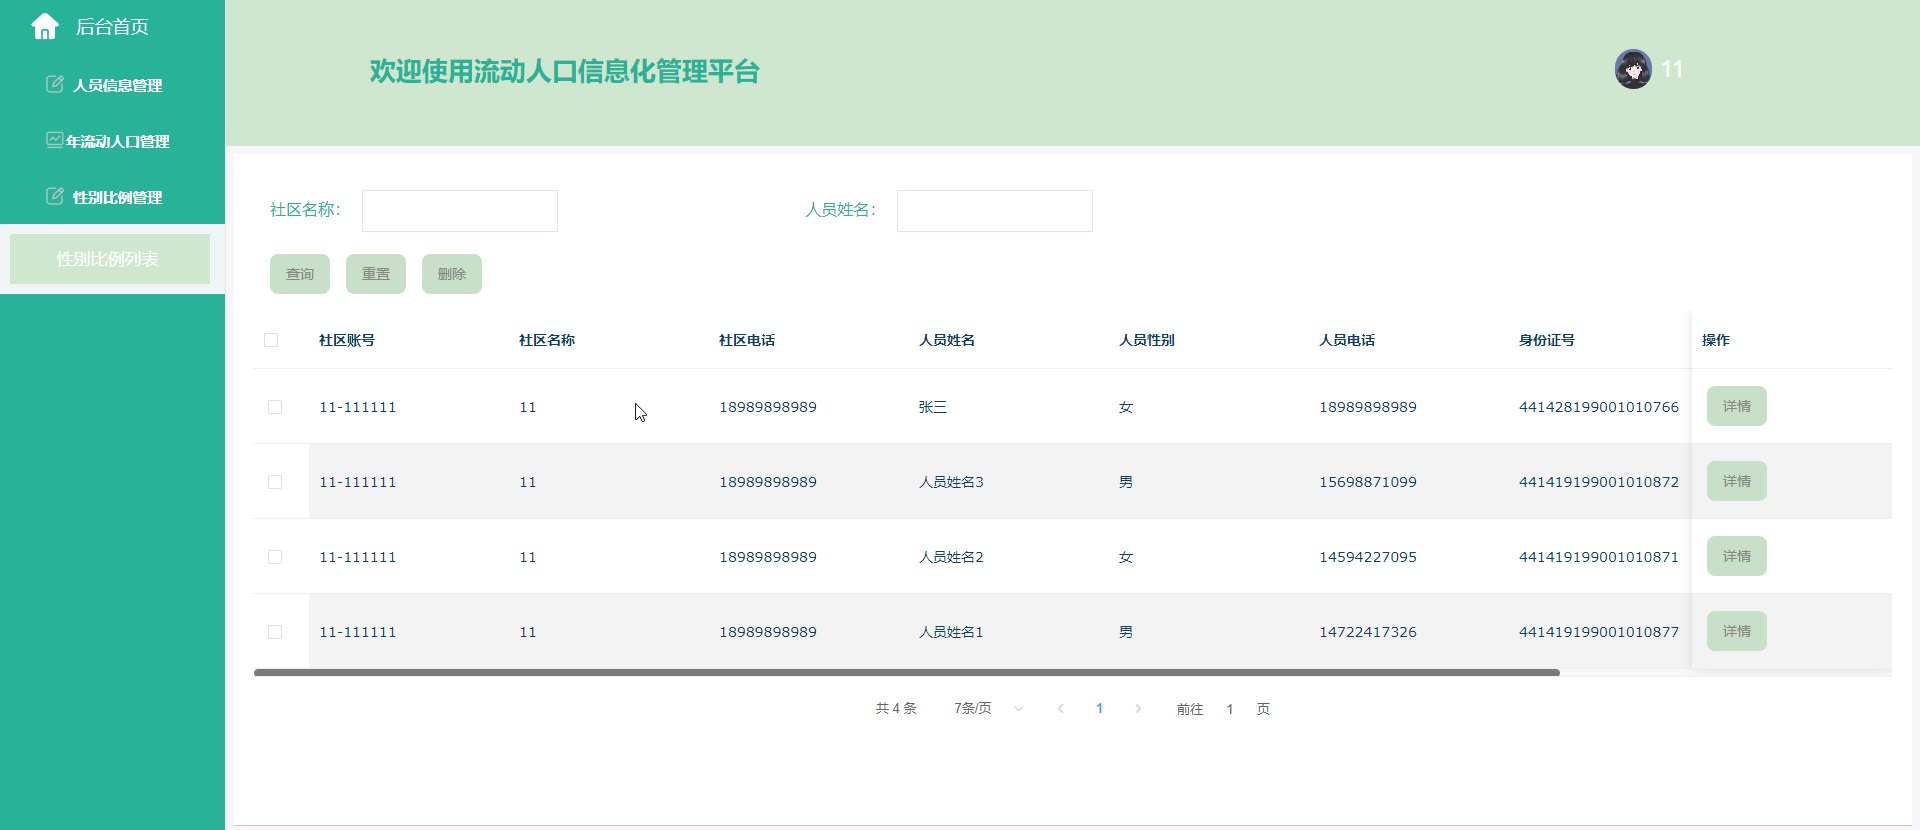Click the table's horizontal scrollbar
Screen dimensions: 1920x830
(906, 673)
